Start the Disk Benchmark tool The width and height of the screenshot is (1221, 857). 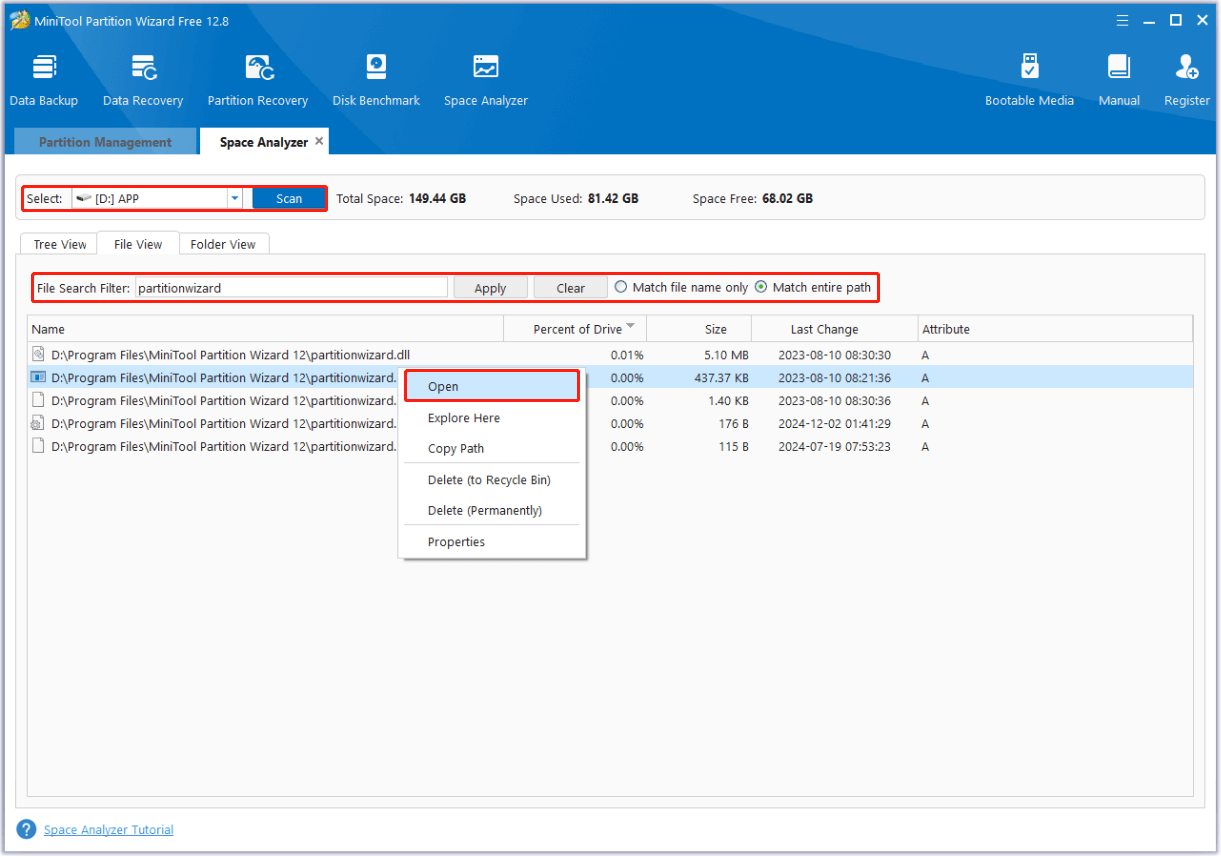(x=376, y=80)
